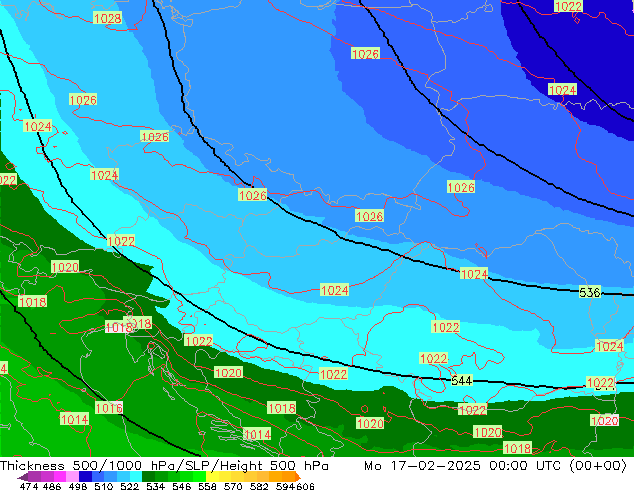This screenshot has width=634, height=490.
Task: Click legend value 498
Action: pos(78,486)
